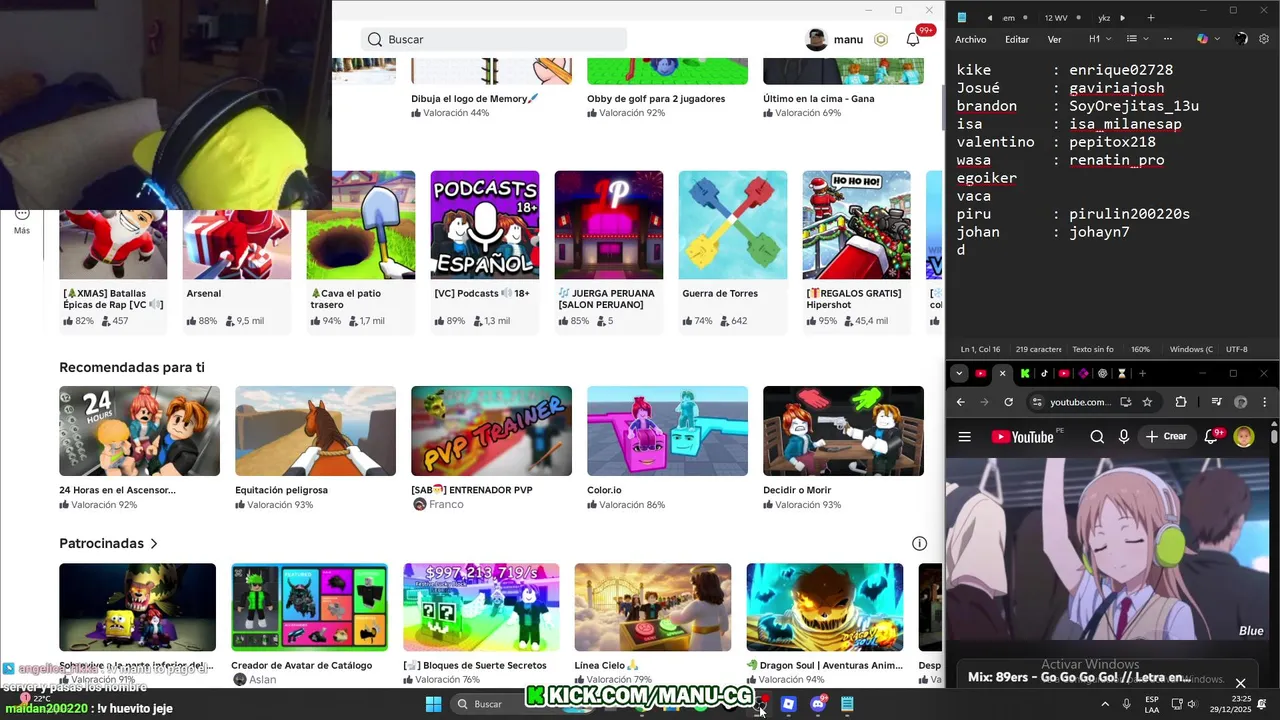Close the YouTube miniplayer mix bar
The width and height of the screenshot is (1280, 720).
pos(1240,683)
